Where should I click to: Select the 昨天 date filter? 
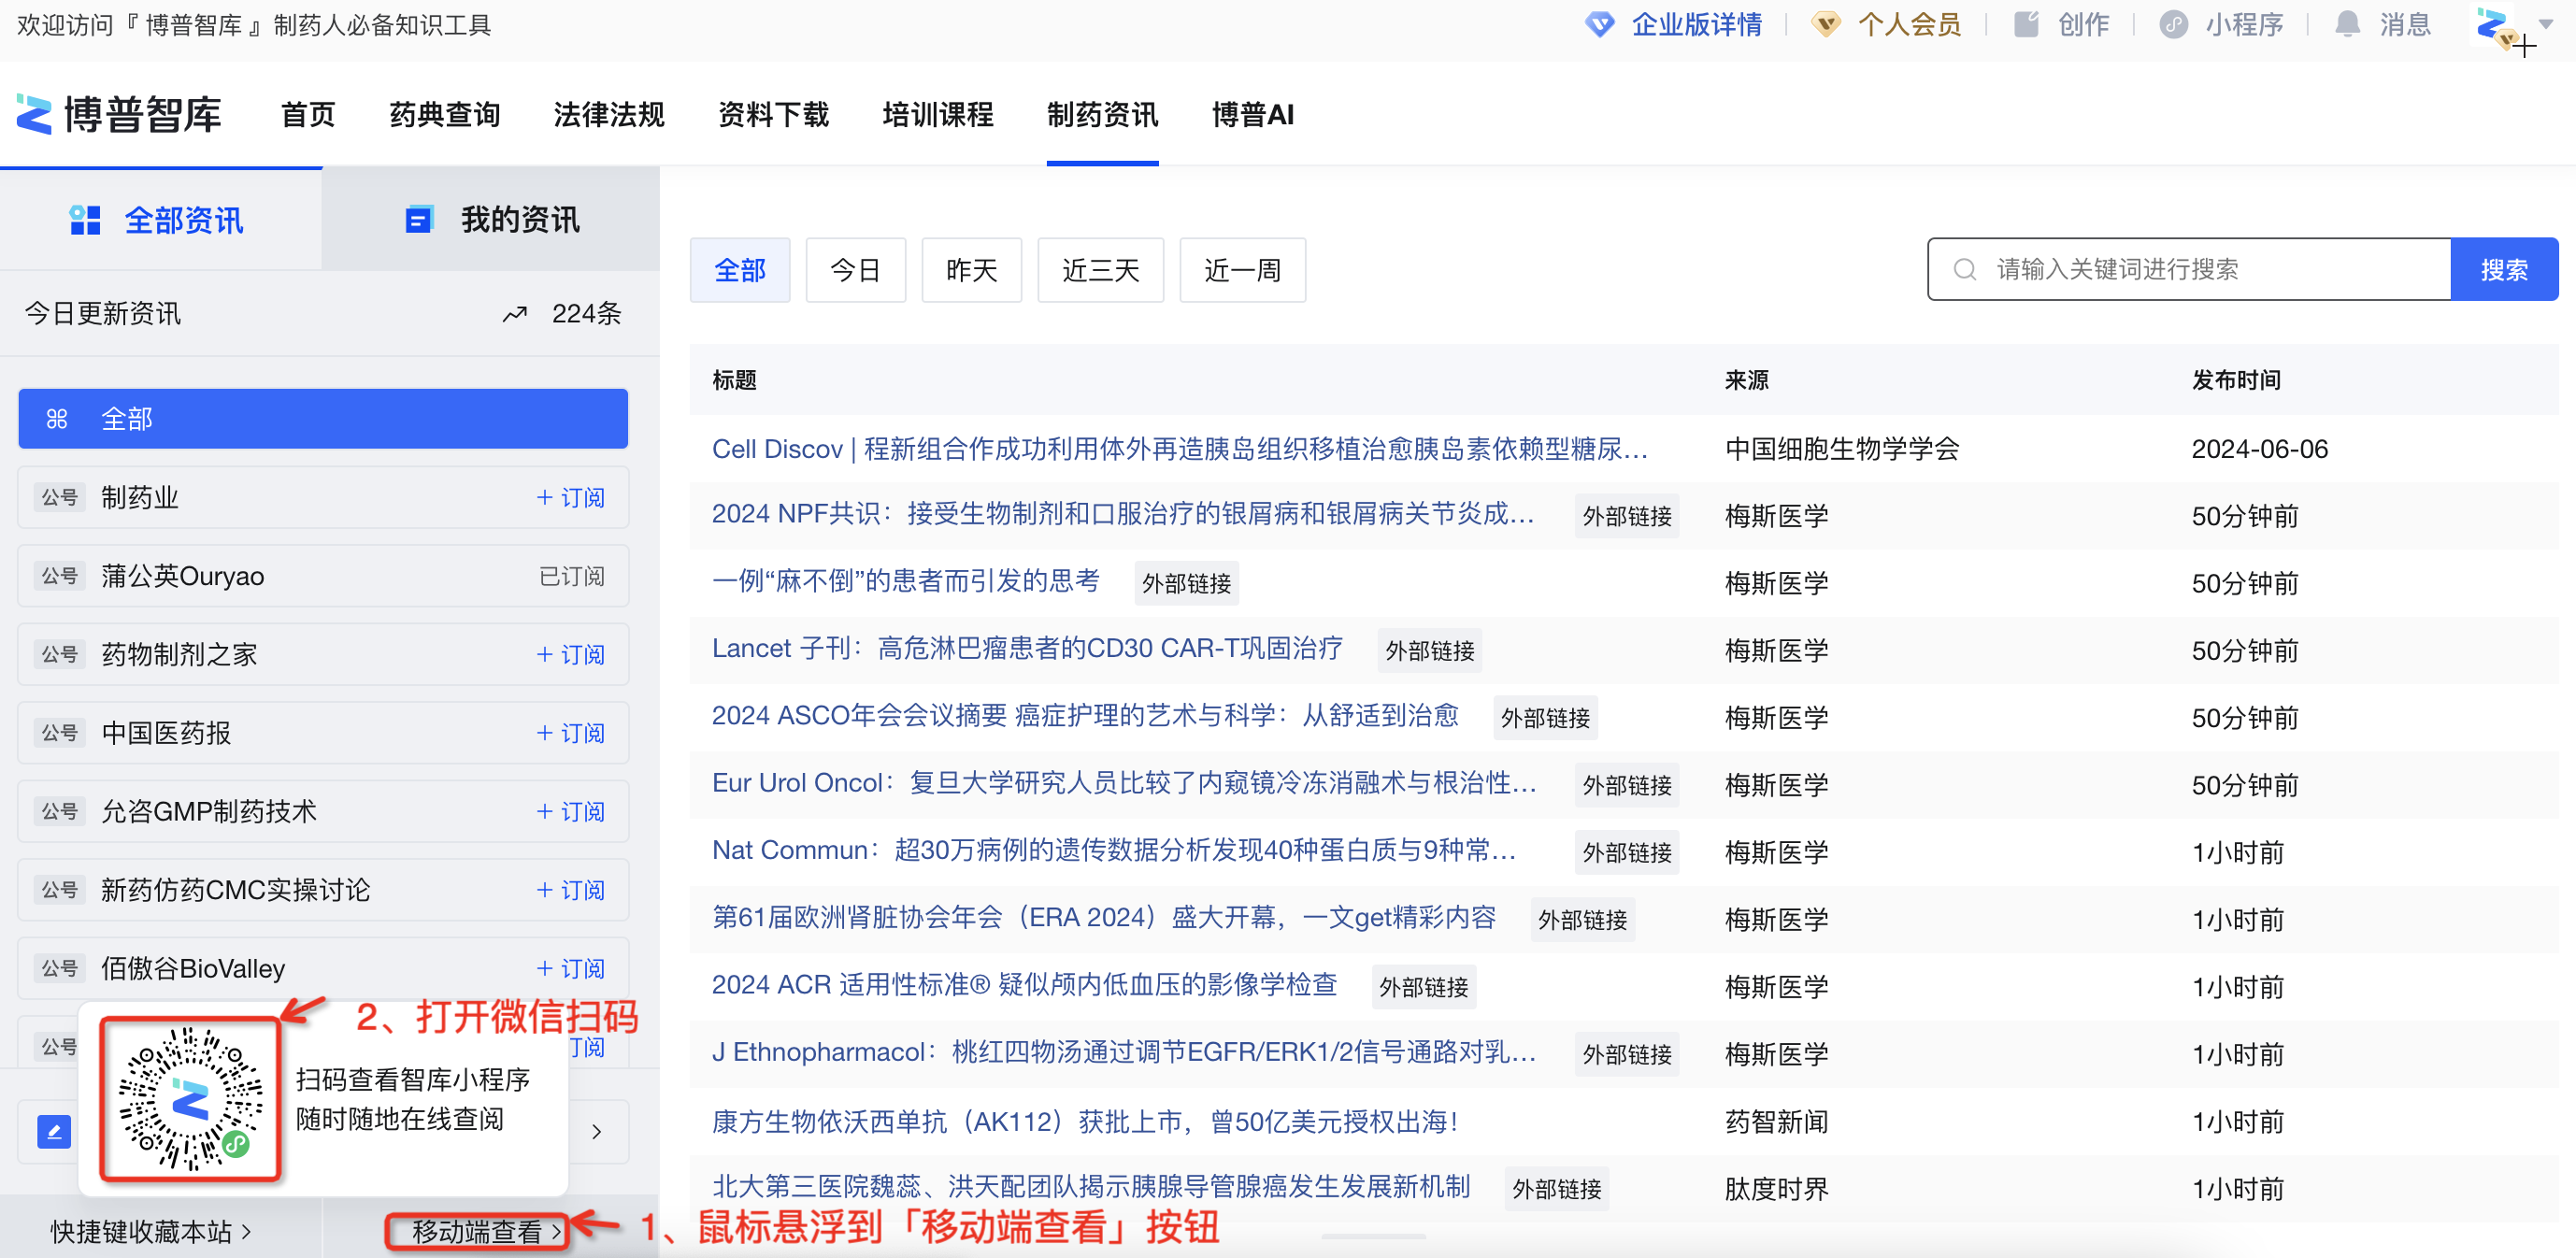(972, 270)
